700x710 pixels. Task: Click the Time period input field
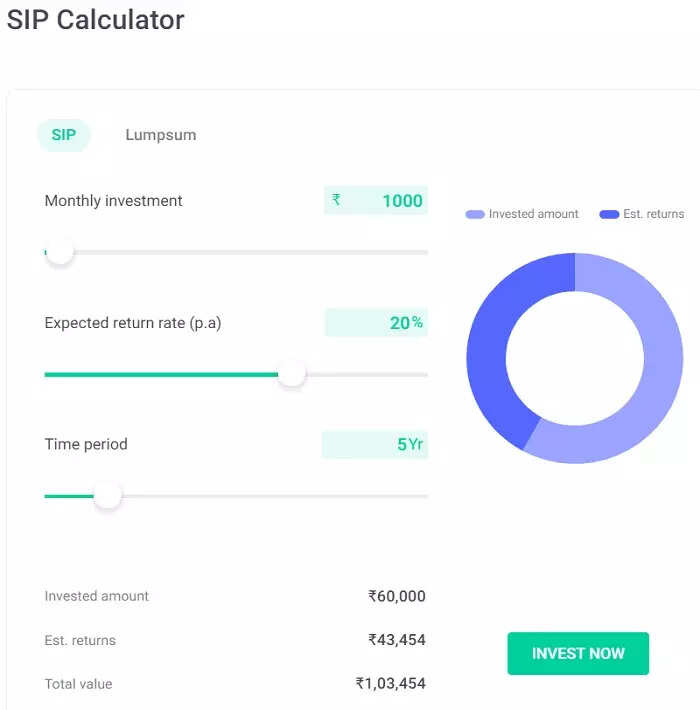click(x=375, y=445)
